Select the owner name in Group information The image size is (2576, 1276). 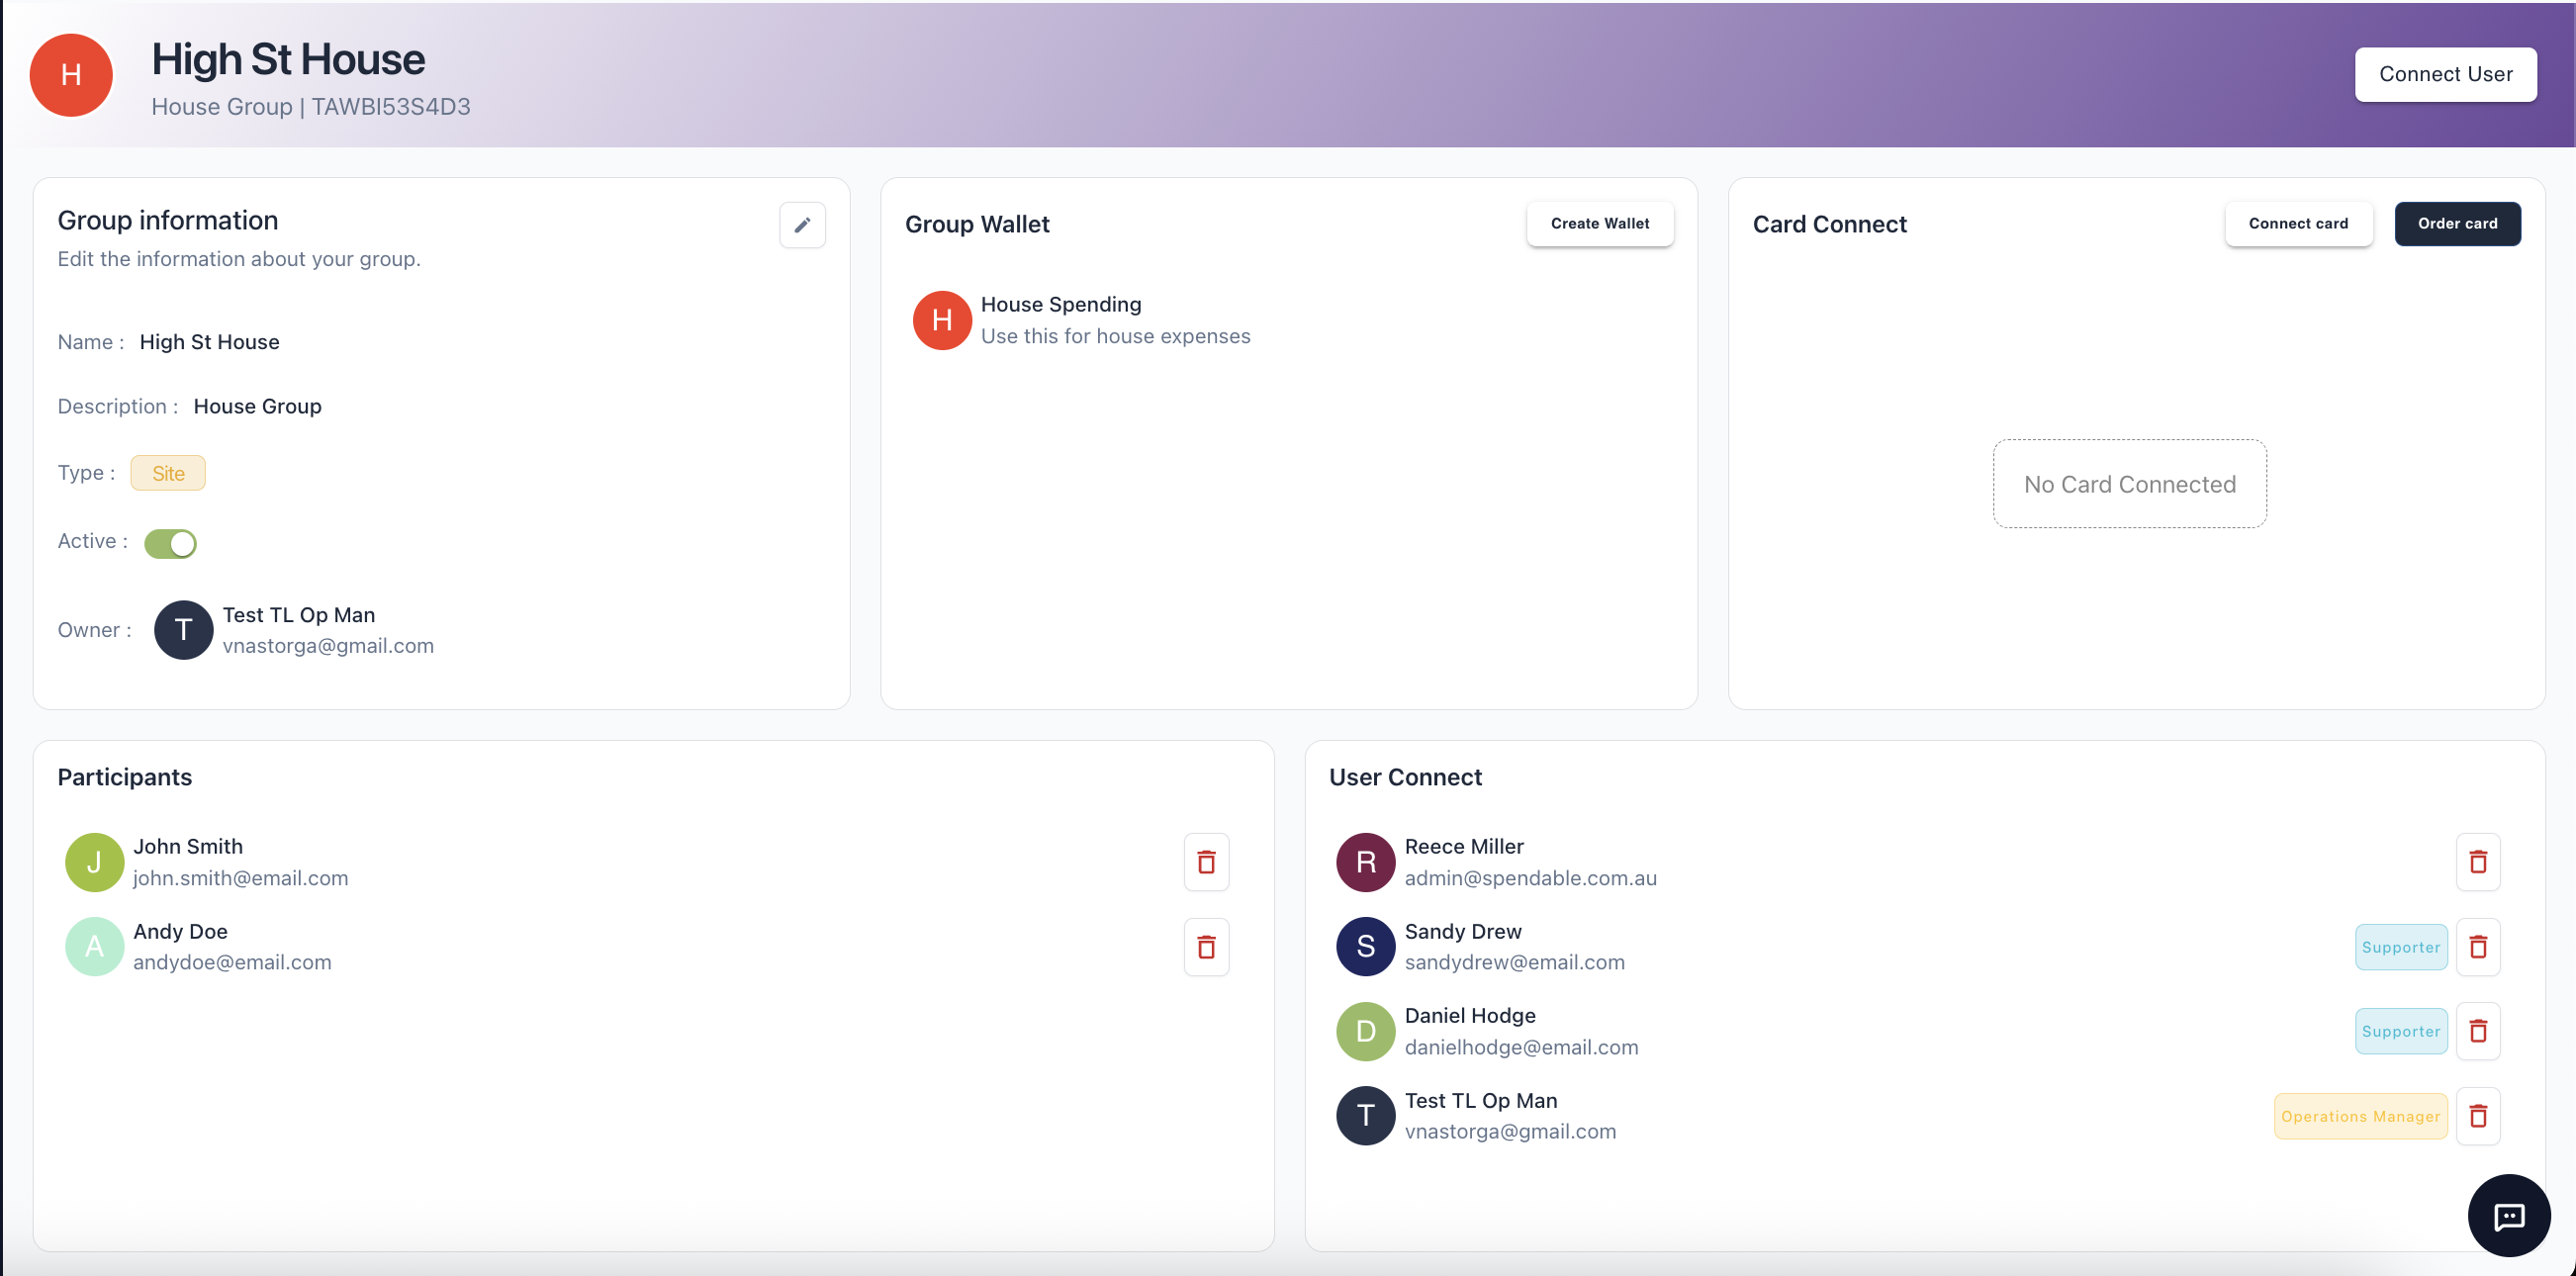[298, 615]
